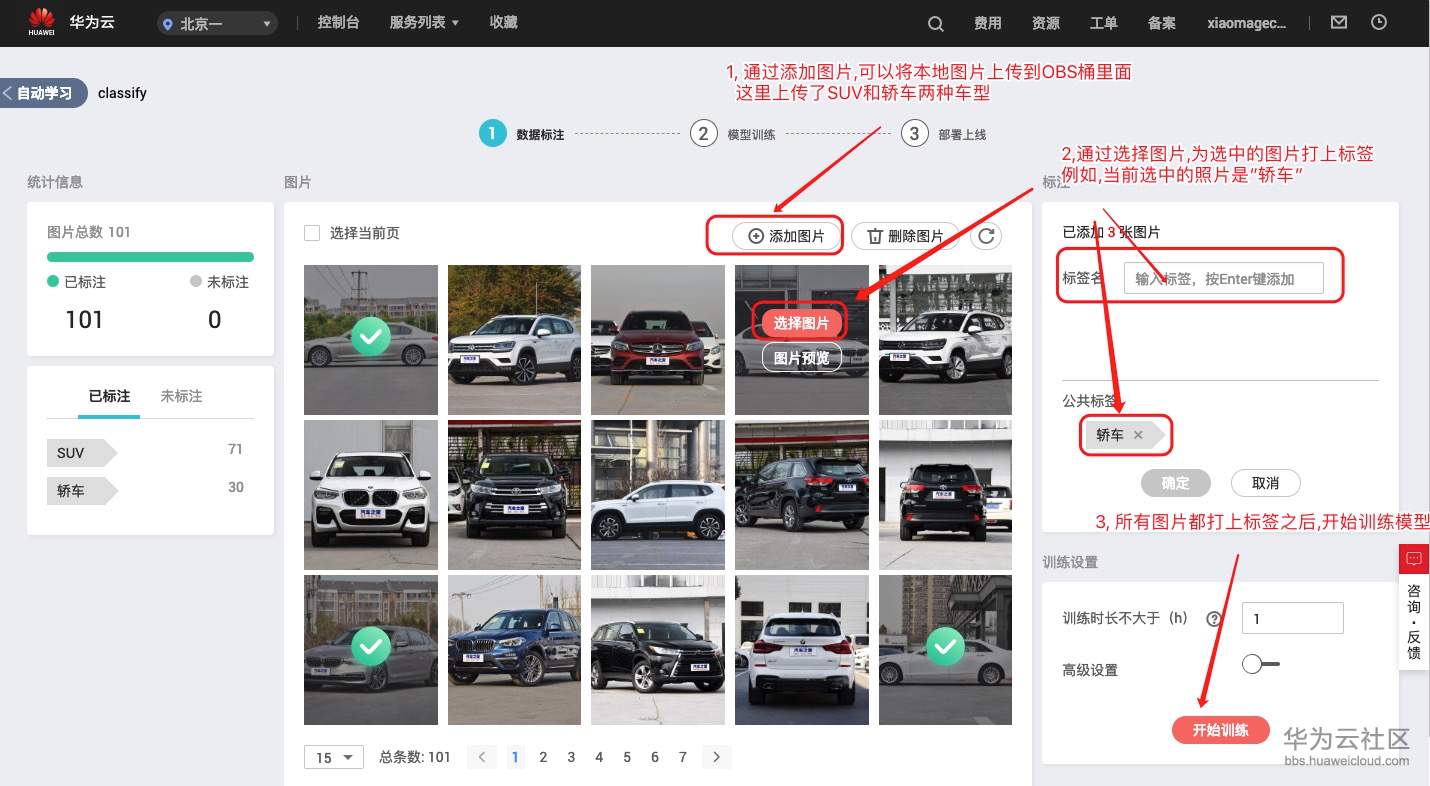Deselect the checked white Cadillac sedan

pos(945,648)
